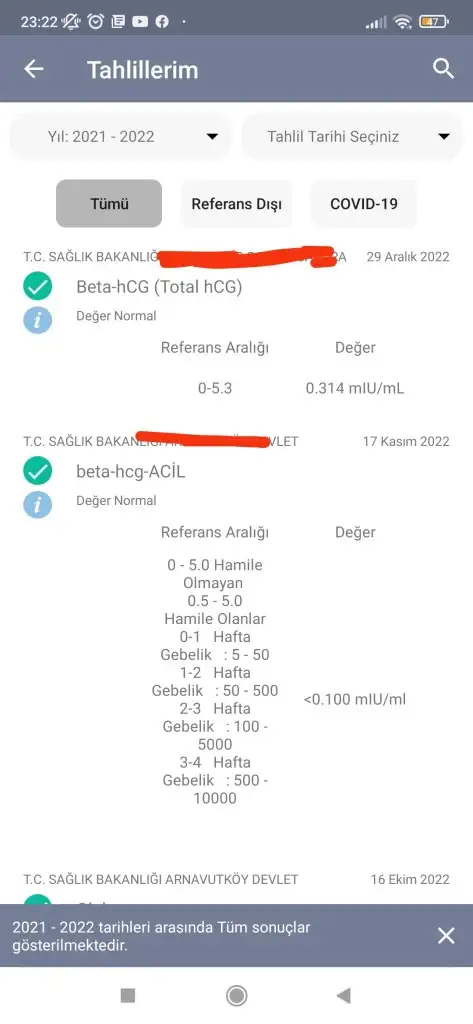
Task: Tap Android home circle button
Action: tap(236, 995)
